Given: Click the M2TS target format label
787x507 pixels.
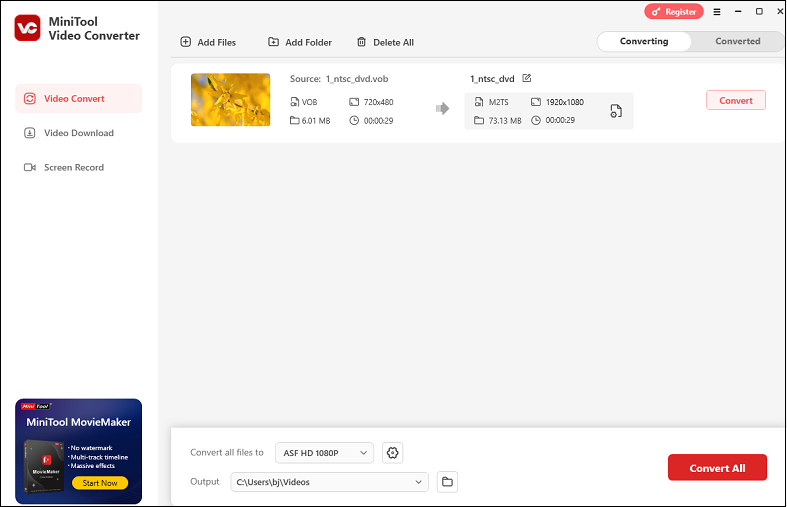Looking at the screenshot, I should coord(498,102).
